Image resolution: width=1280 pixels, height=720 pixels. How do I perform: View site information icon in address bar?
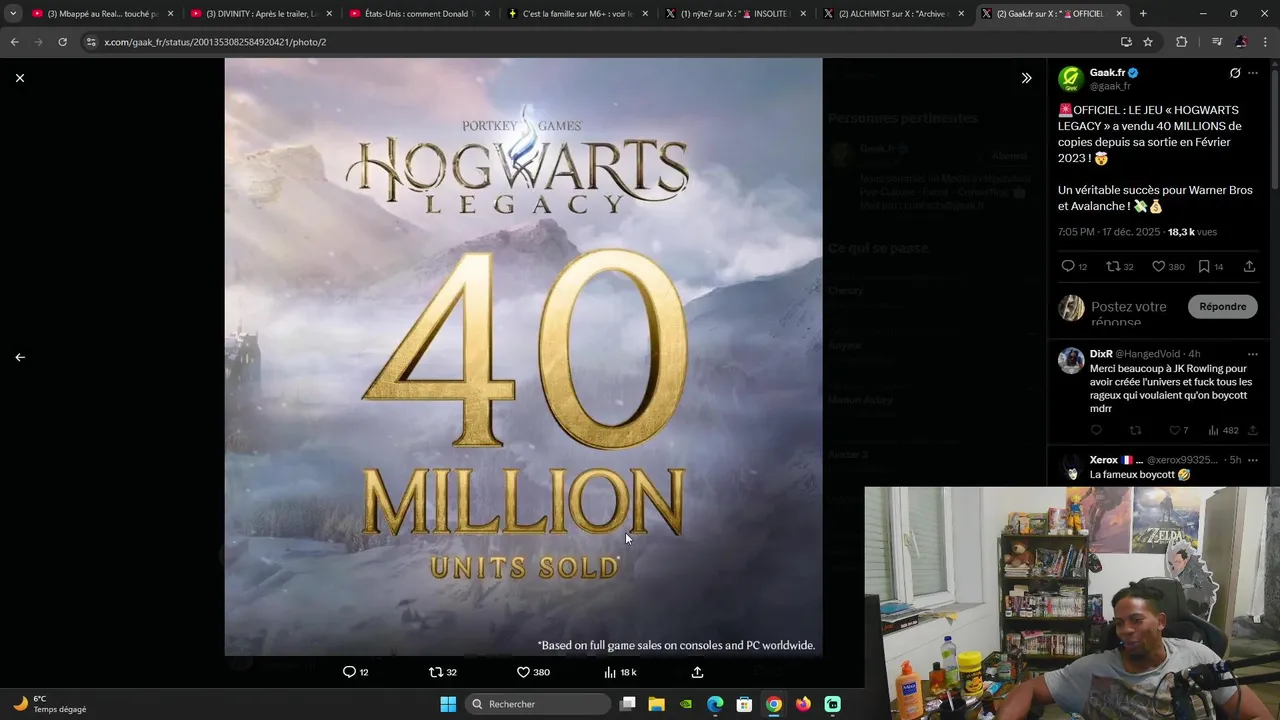91,42
